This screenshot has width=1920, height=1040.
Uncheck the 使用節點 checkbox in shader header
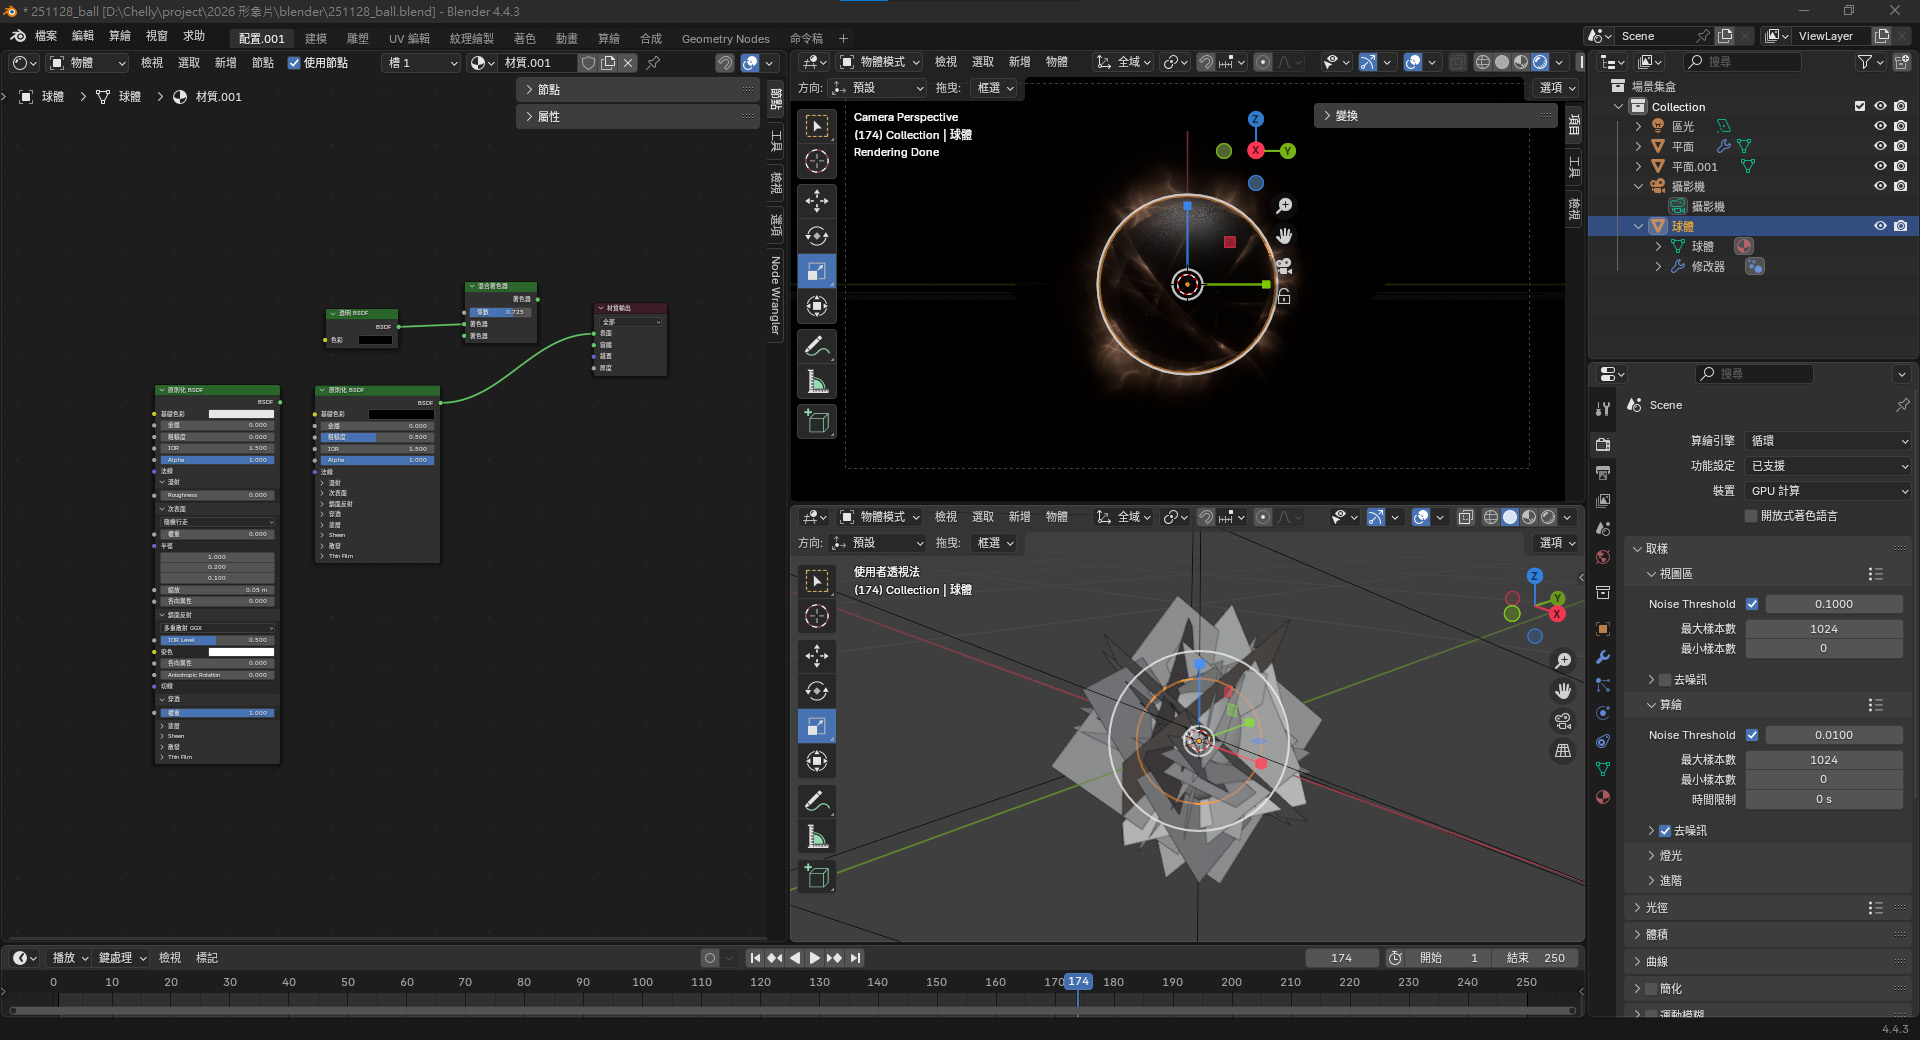[294, 62]
